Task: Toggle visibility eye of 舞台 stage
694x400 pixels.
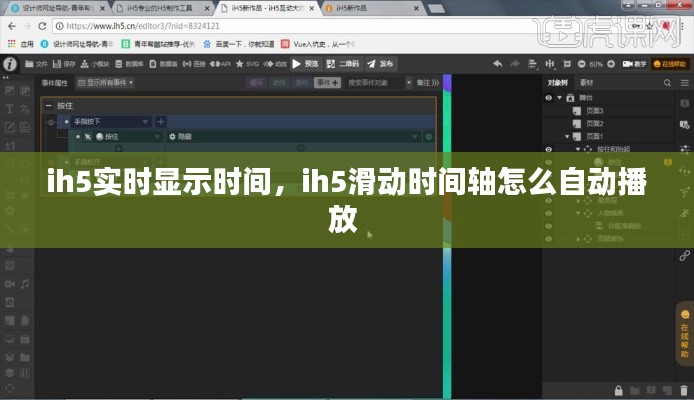Action: [548, 98]
